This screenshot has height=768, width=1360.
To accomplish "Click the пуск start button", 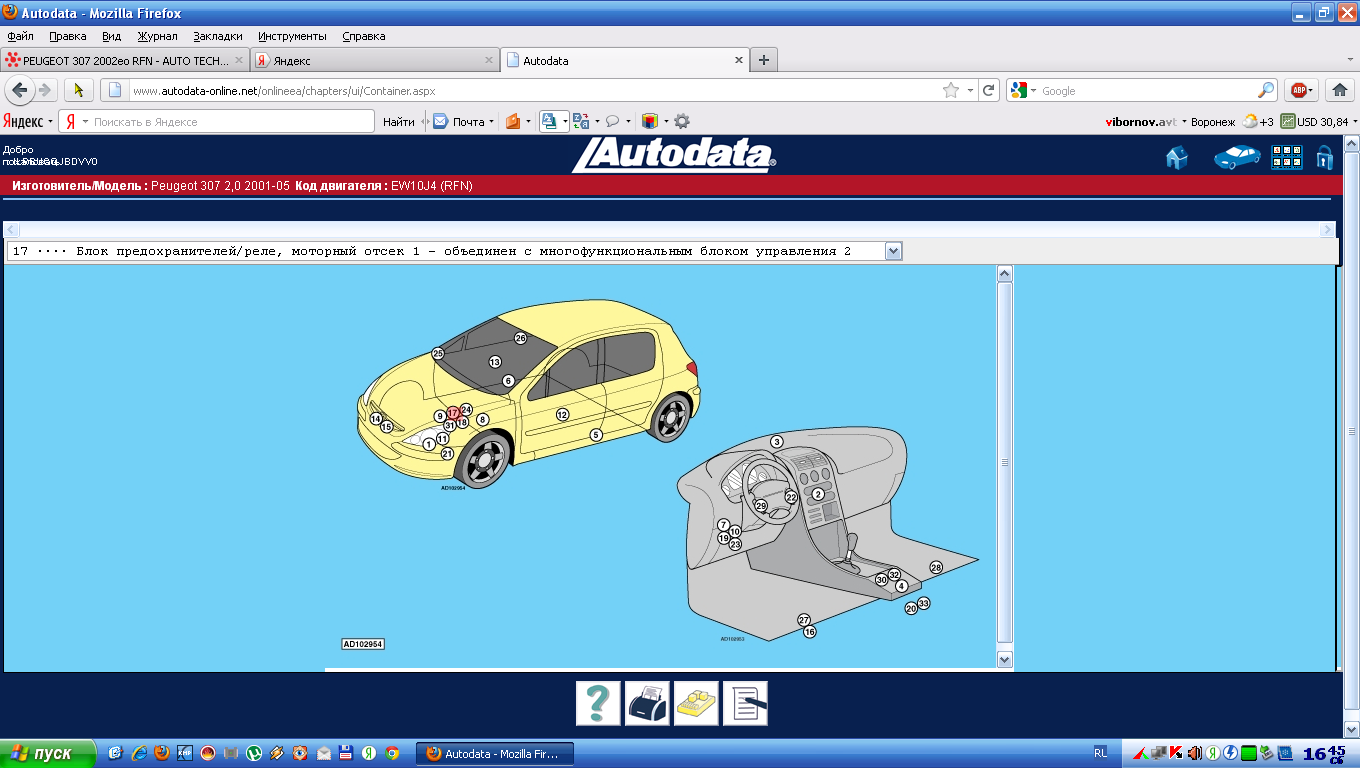I will (49, 753).
